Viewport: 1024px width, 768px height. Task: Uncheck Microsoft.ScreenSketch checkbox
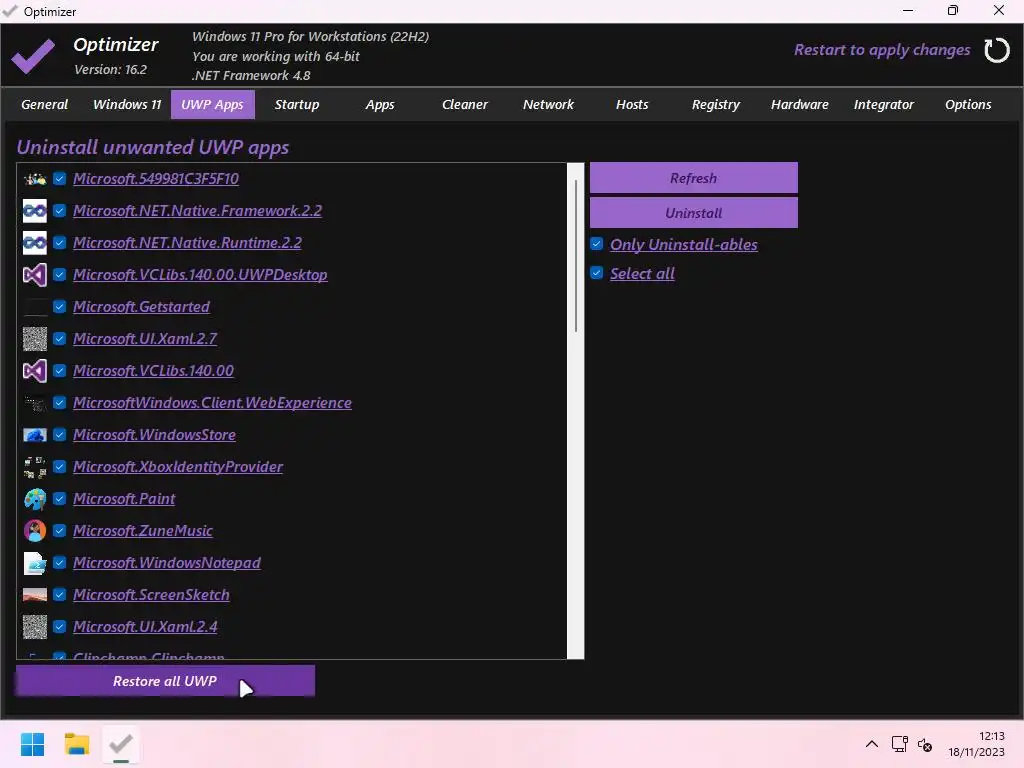click(59, 594)
